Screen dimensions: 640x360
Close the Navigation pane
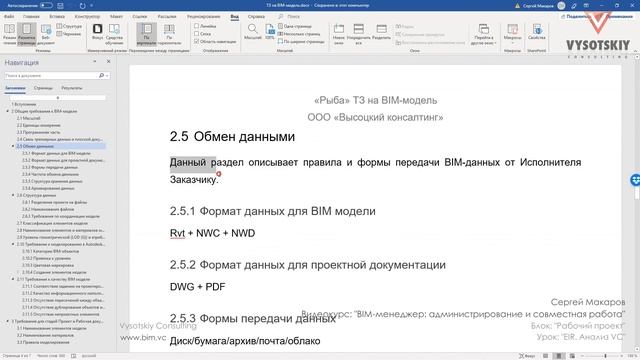109,62
